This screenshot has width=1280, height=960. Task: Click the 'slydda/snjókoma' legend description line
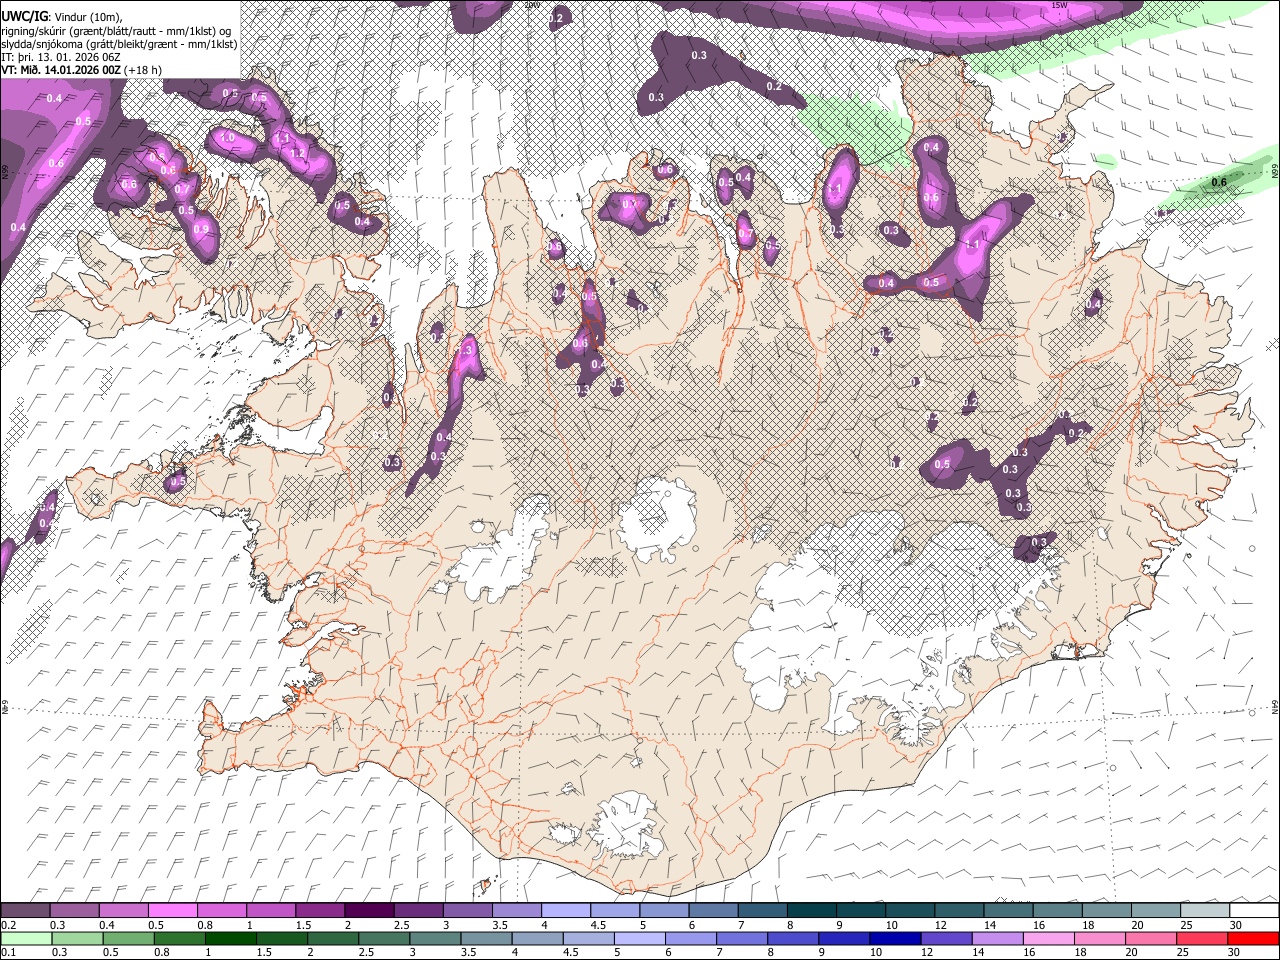tap(119, 44)
